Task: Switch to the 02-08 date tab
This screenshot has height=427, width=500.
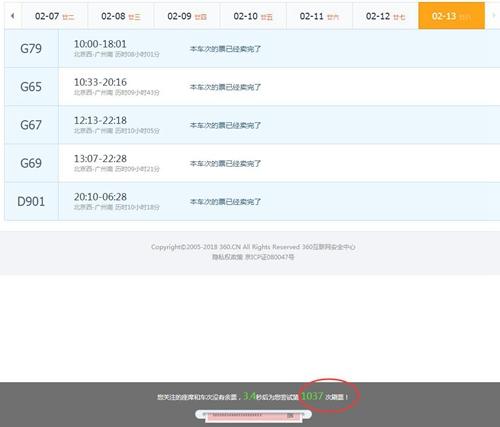Action: tap(121, 16)
